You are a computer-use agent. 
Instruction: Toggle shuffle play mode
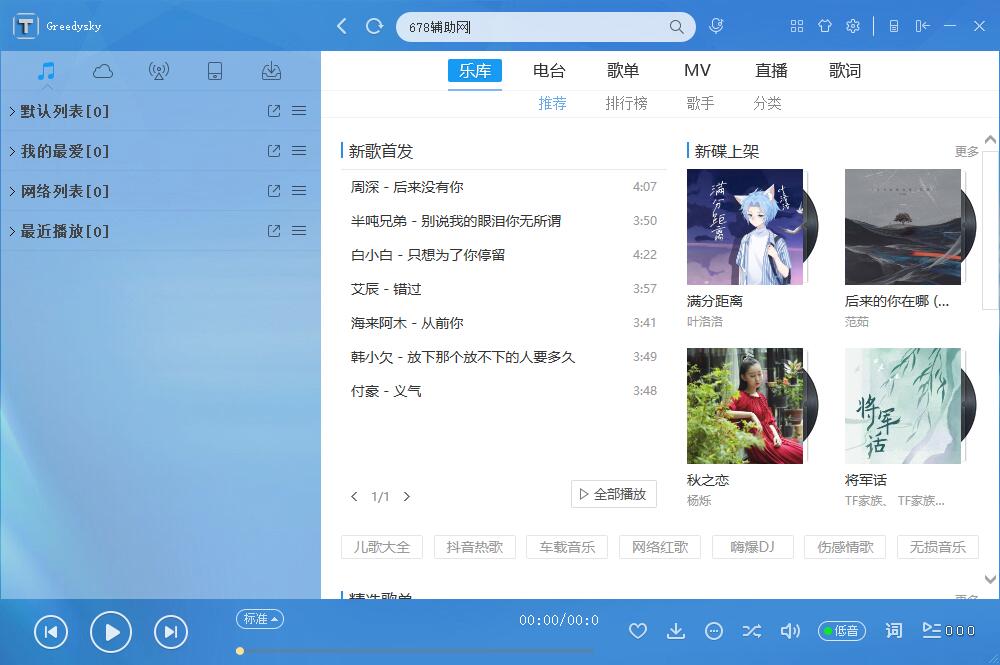(751, 630)
